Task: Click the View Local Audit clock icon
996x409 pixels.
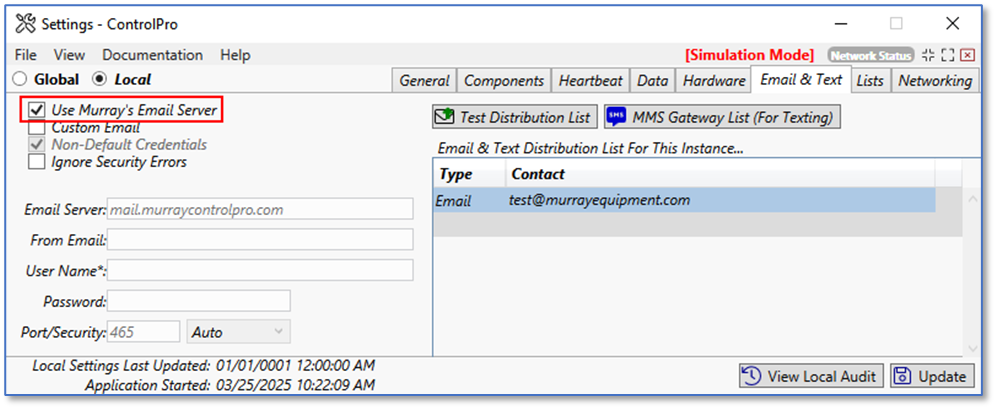Action: (751, 376)
